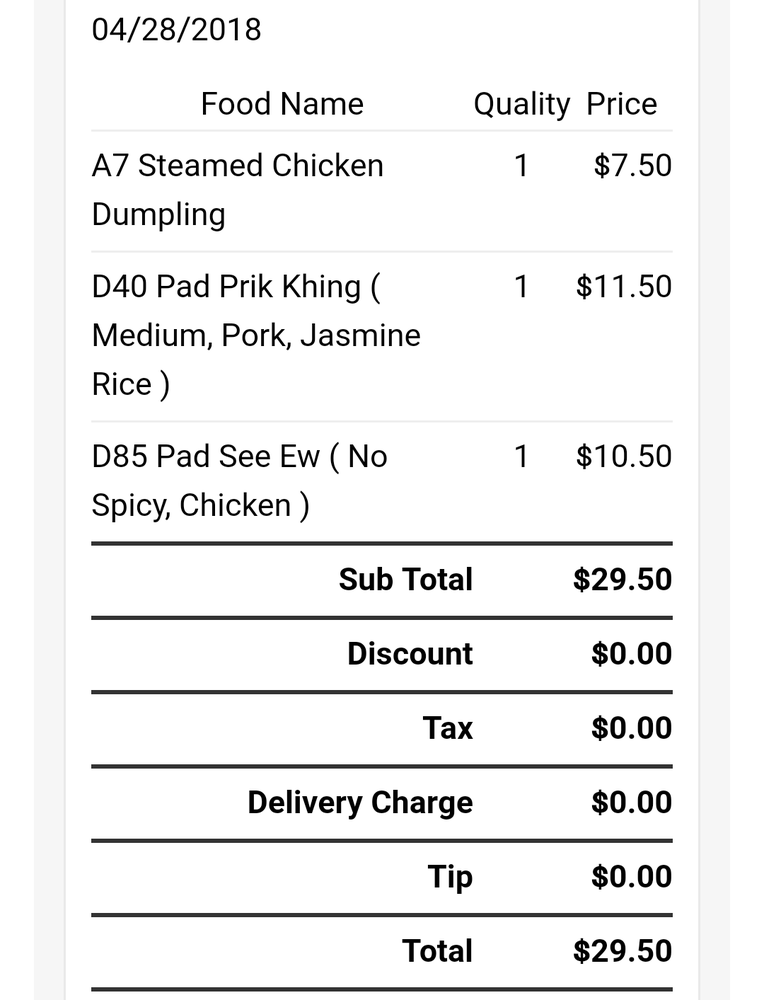Click the Sub Total label
This screenshot has height=1000, width=764.
pyautogui.click(x=405, y=580)
